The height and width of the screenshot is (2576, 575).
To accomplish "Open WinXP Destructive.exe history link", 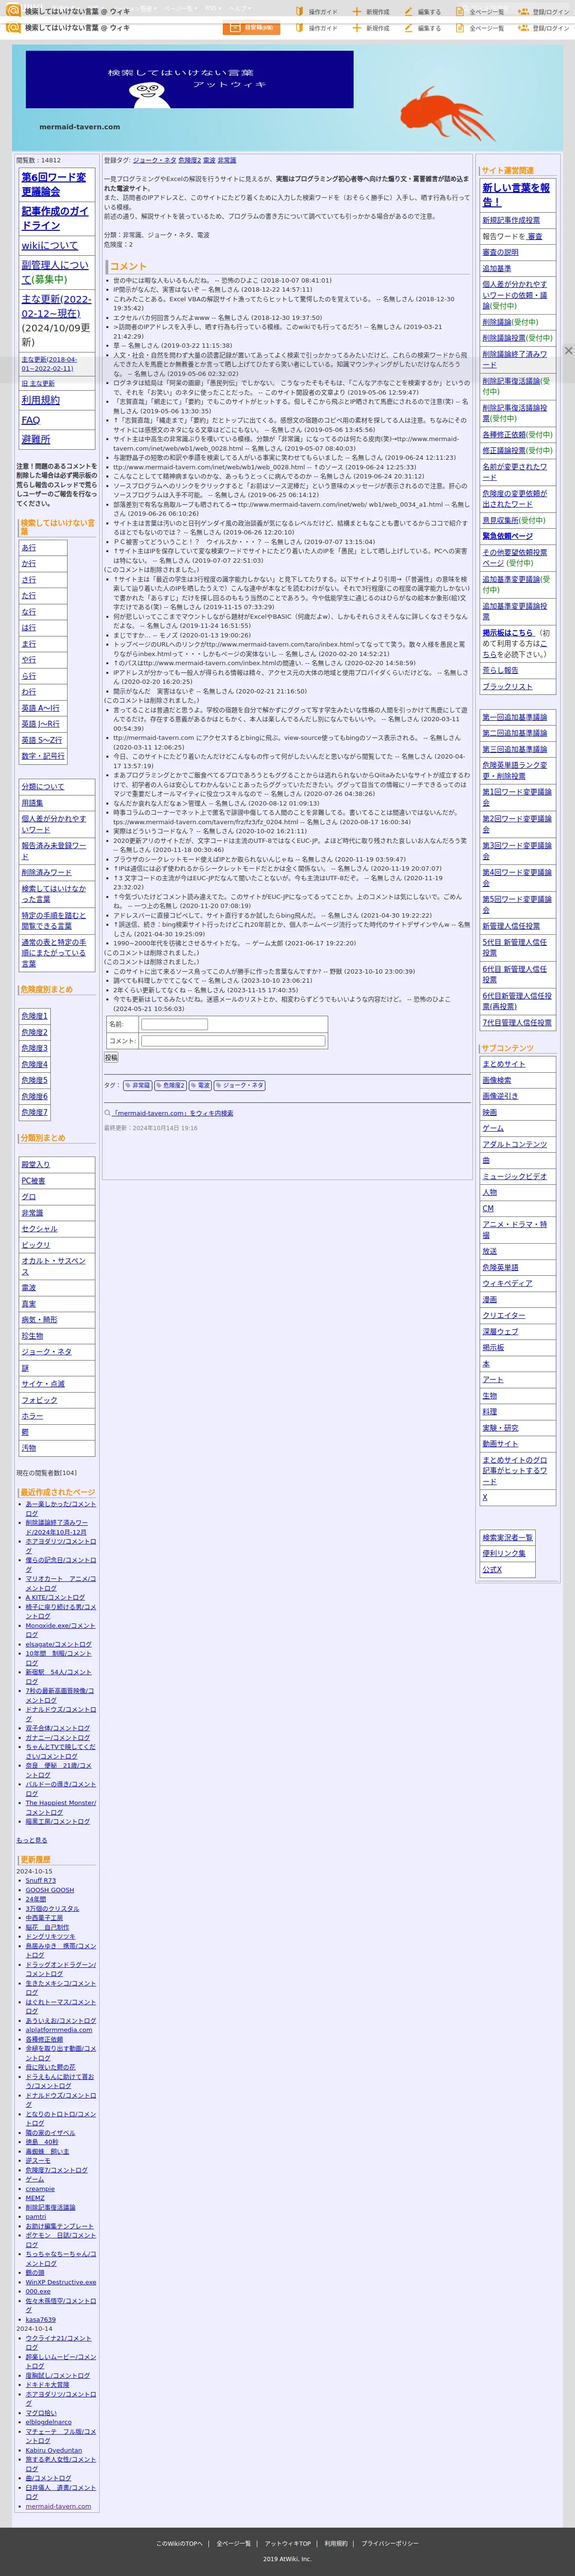I will (x=61, y=2283).
